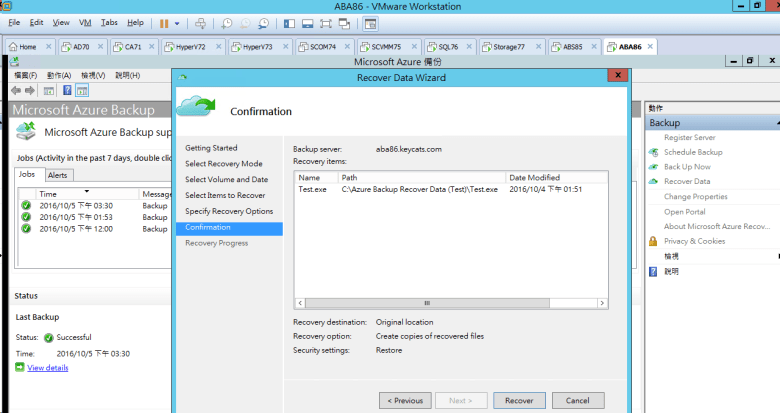Viewport: 780px width, 413px height.
Task: Click the Send Ctrl+Alt+Del toolbar icon
Action: (x=200, y=22)
